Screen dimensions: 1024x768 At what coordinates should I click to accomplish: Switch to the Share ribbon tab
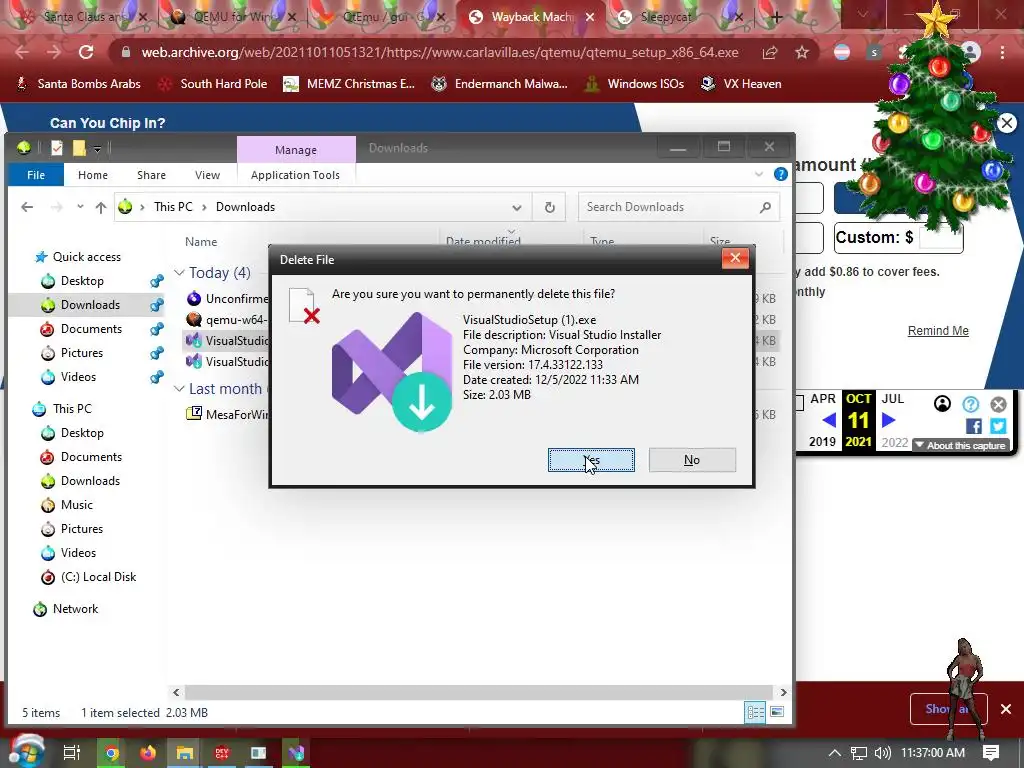coord(152,175)
